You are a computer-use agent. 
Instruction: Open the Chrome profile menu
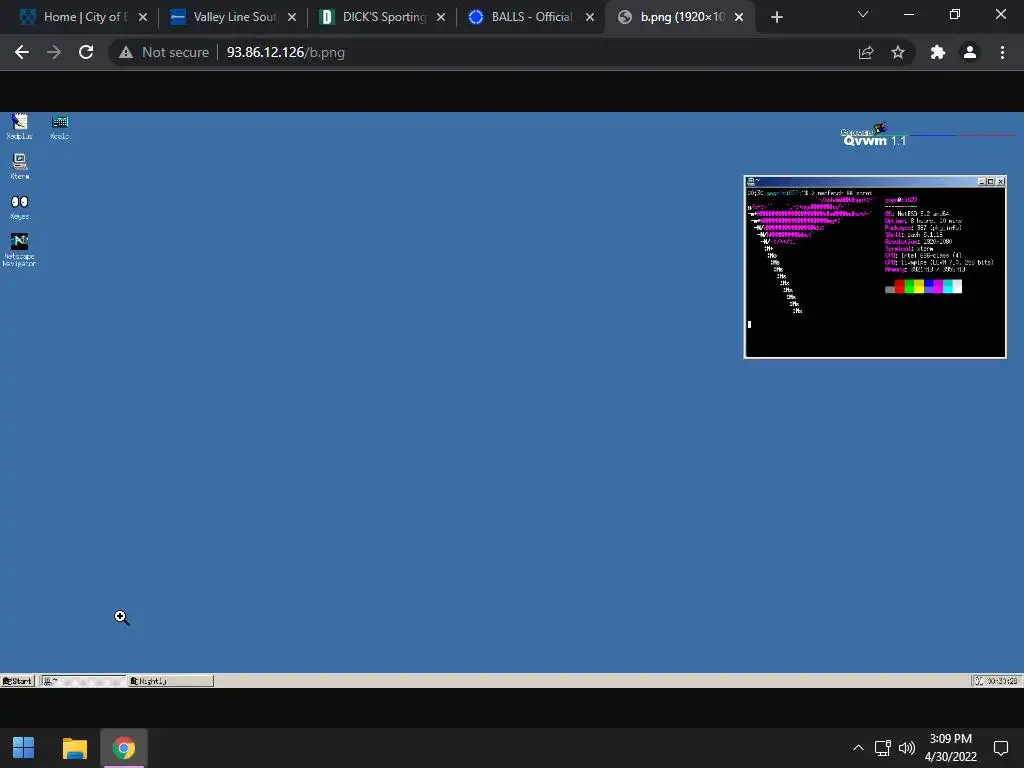pyautogui.click(x=970, y=52)
